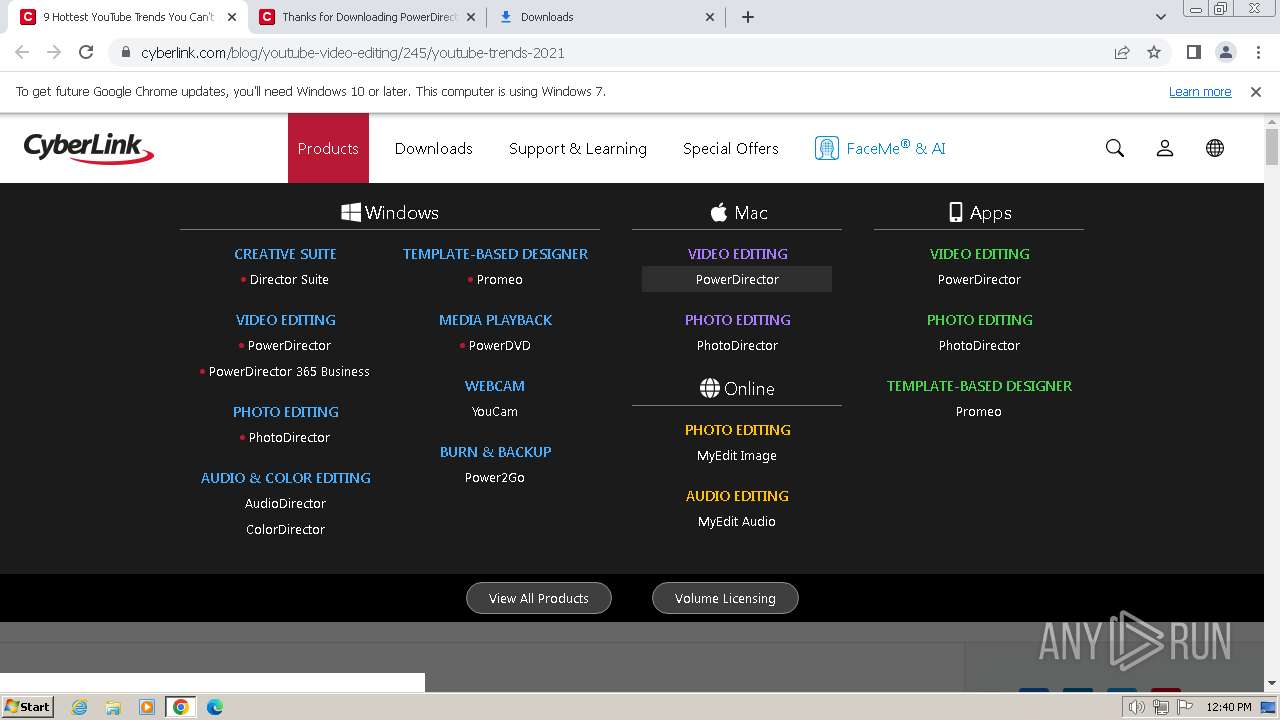Dismiss the Chrome update notification bar
Viewport: 1280px width, 720px height.
tap(1256, 92)
